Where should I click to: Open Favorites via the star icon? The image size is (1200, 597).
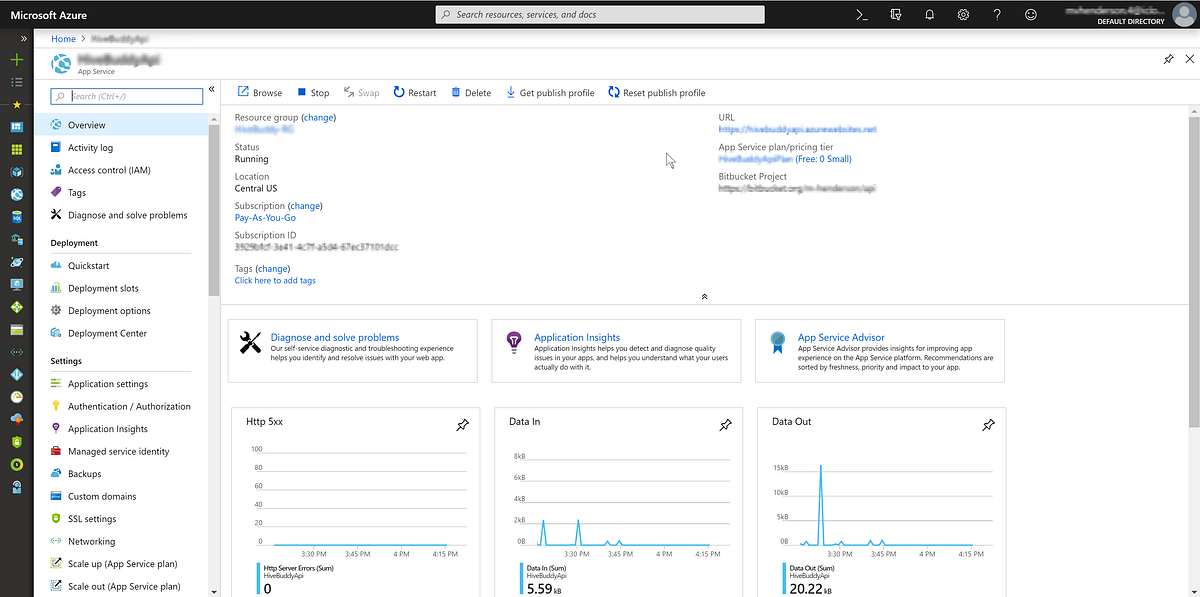[15, 103]
